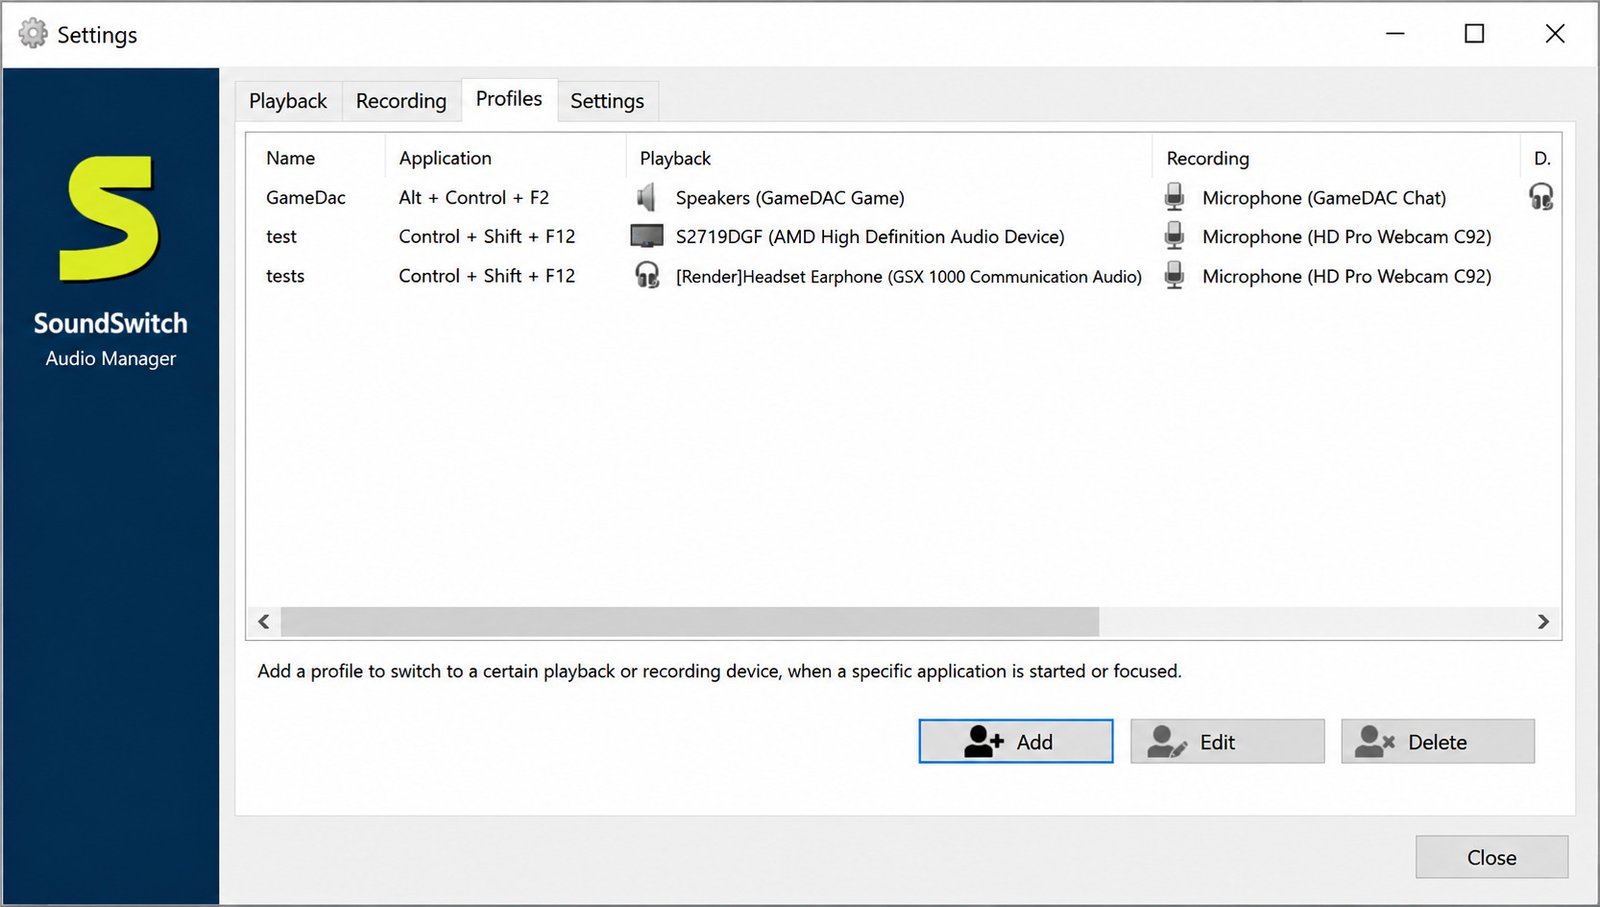Click the Edit profile button label
Viewport: 1600px width, 907px height.
[x=1217, y=742]
